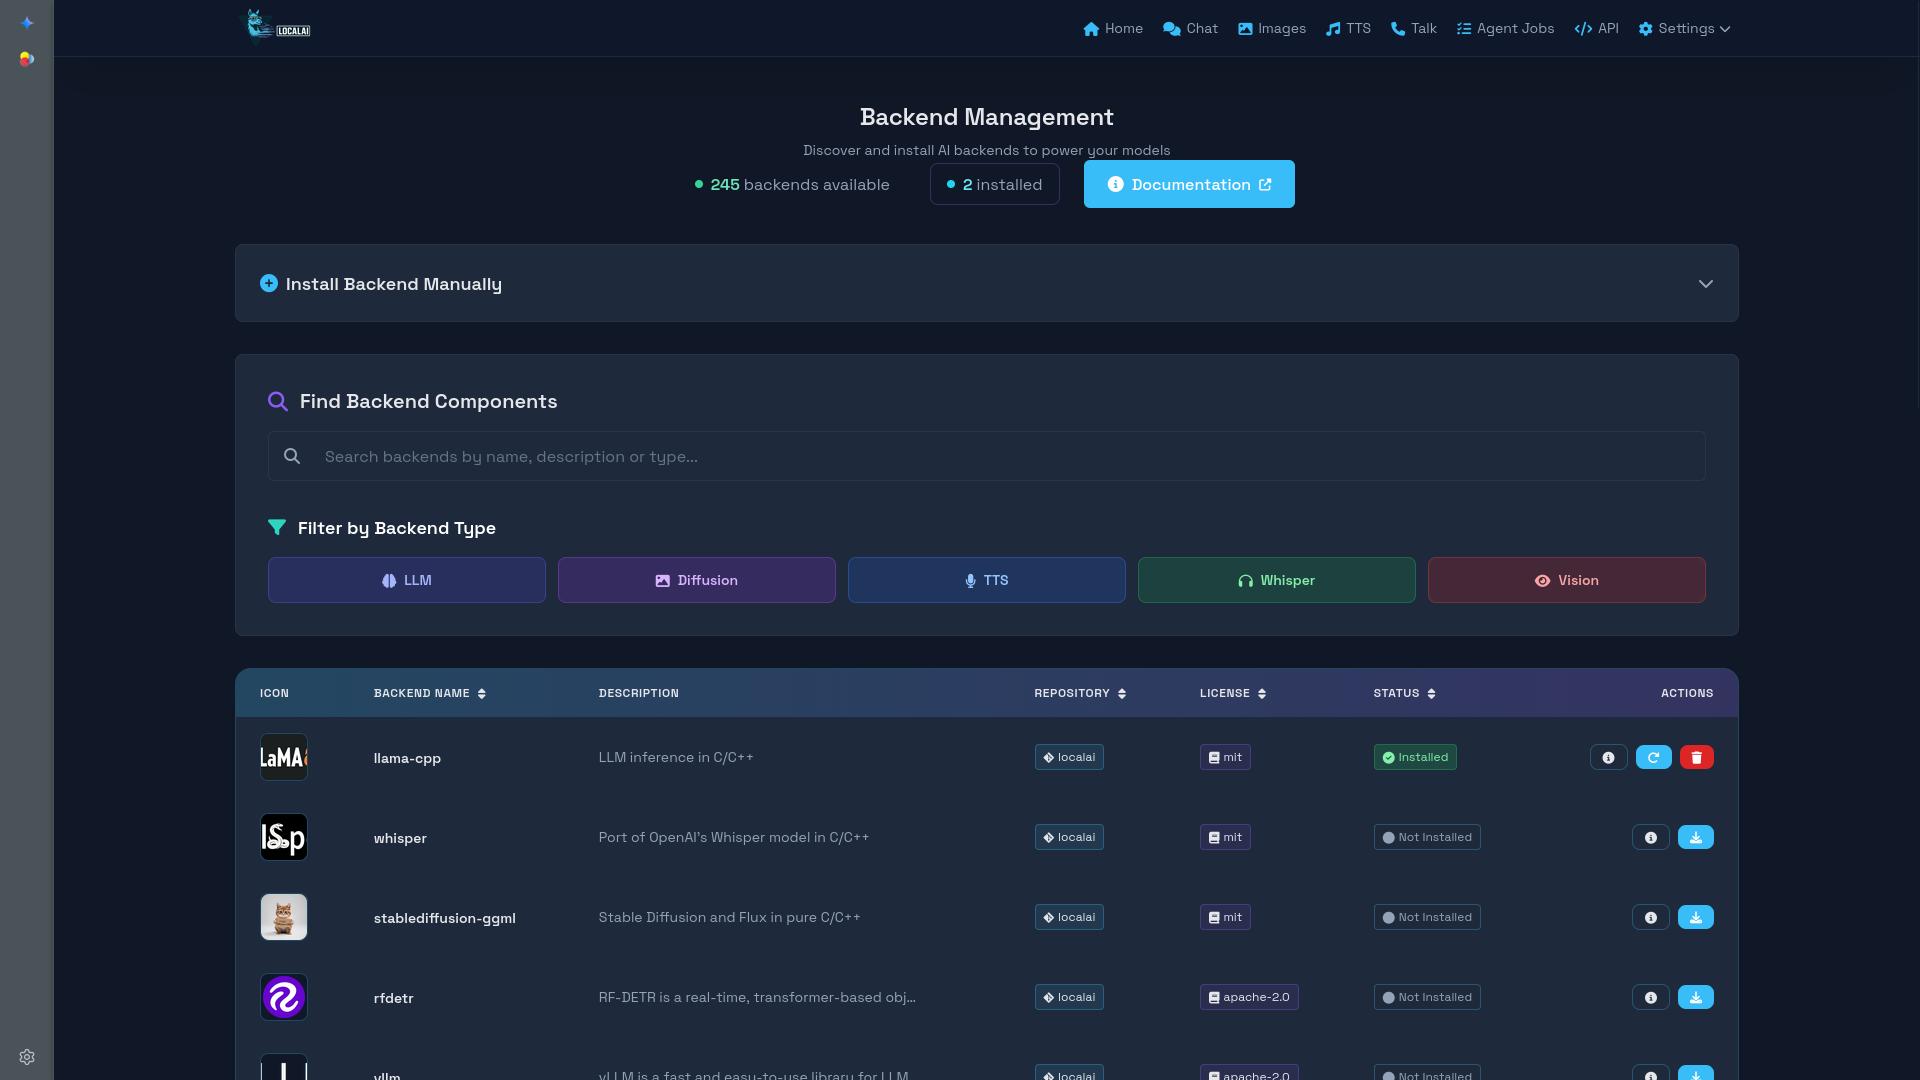Click the mit license tag for whisper
The height and width of the screenshot is (1080, 1920).
tap(1225, 837)
